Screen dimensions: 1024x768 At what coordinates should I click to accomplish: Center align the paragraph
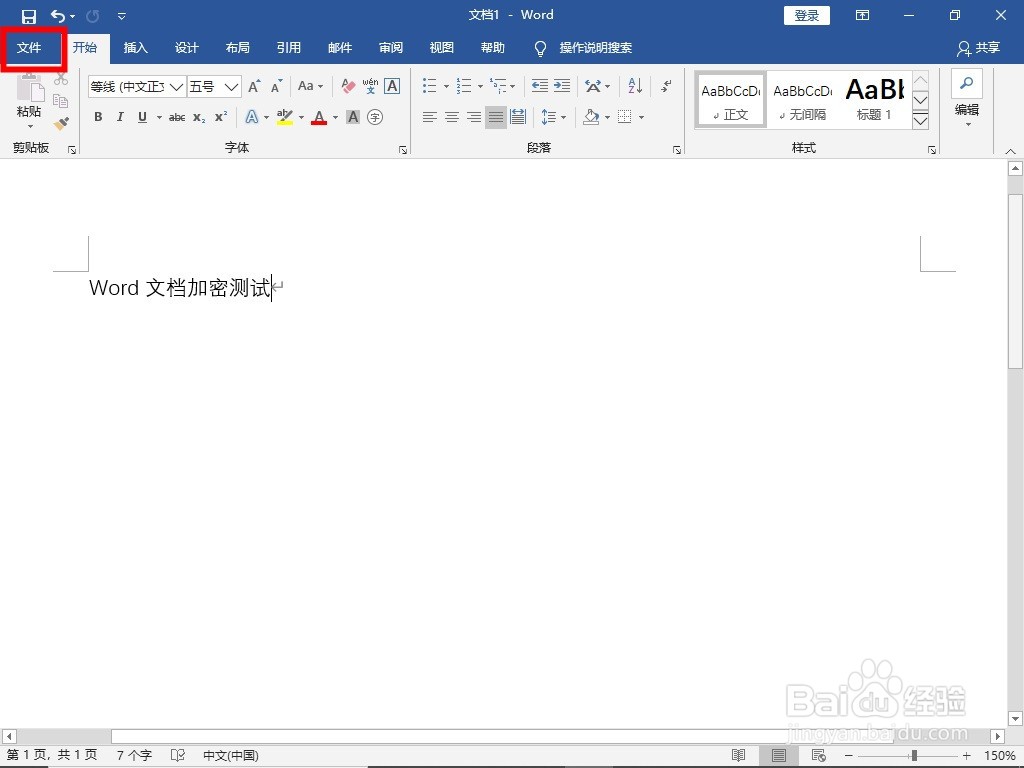pyautogui.click(x=451, y=117)
